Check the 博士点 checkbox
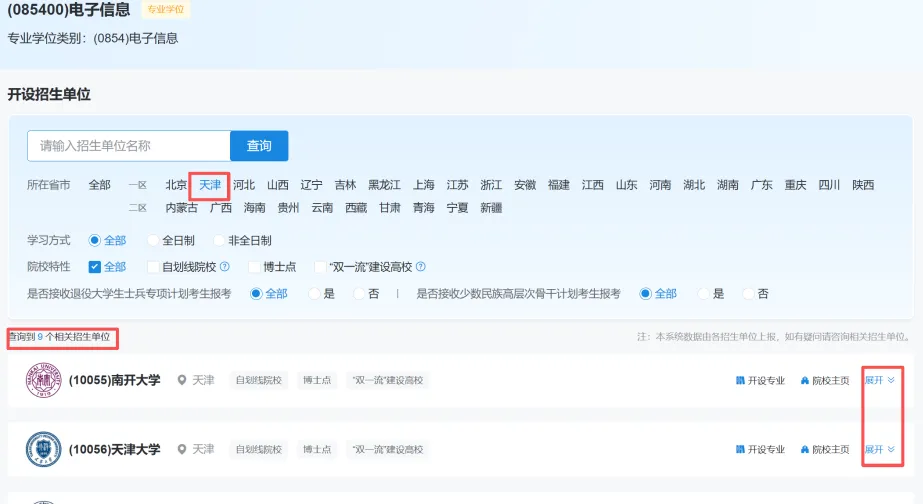923x504 pixels. pyautogui.click(x=254, y=267)
